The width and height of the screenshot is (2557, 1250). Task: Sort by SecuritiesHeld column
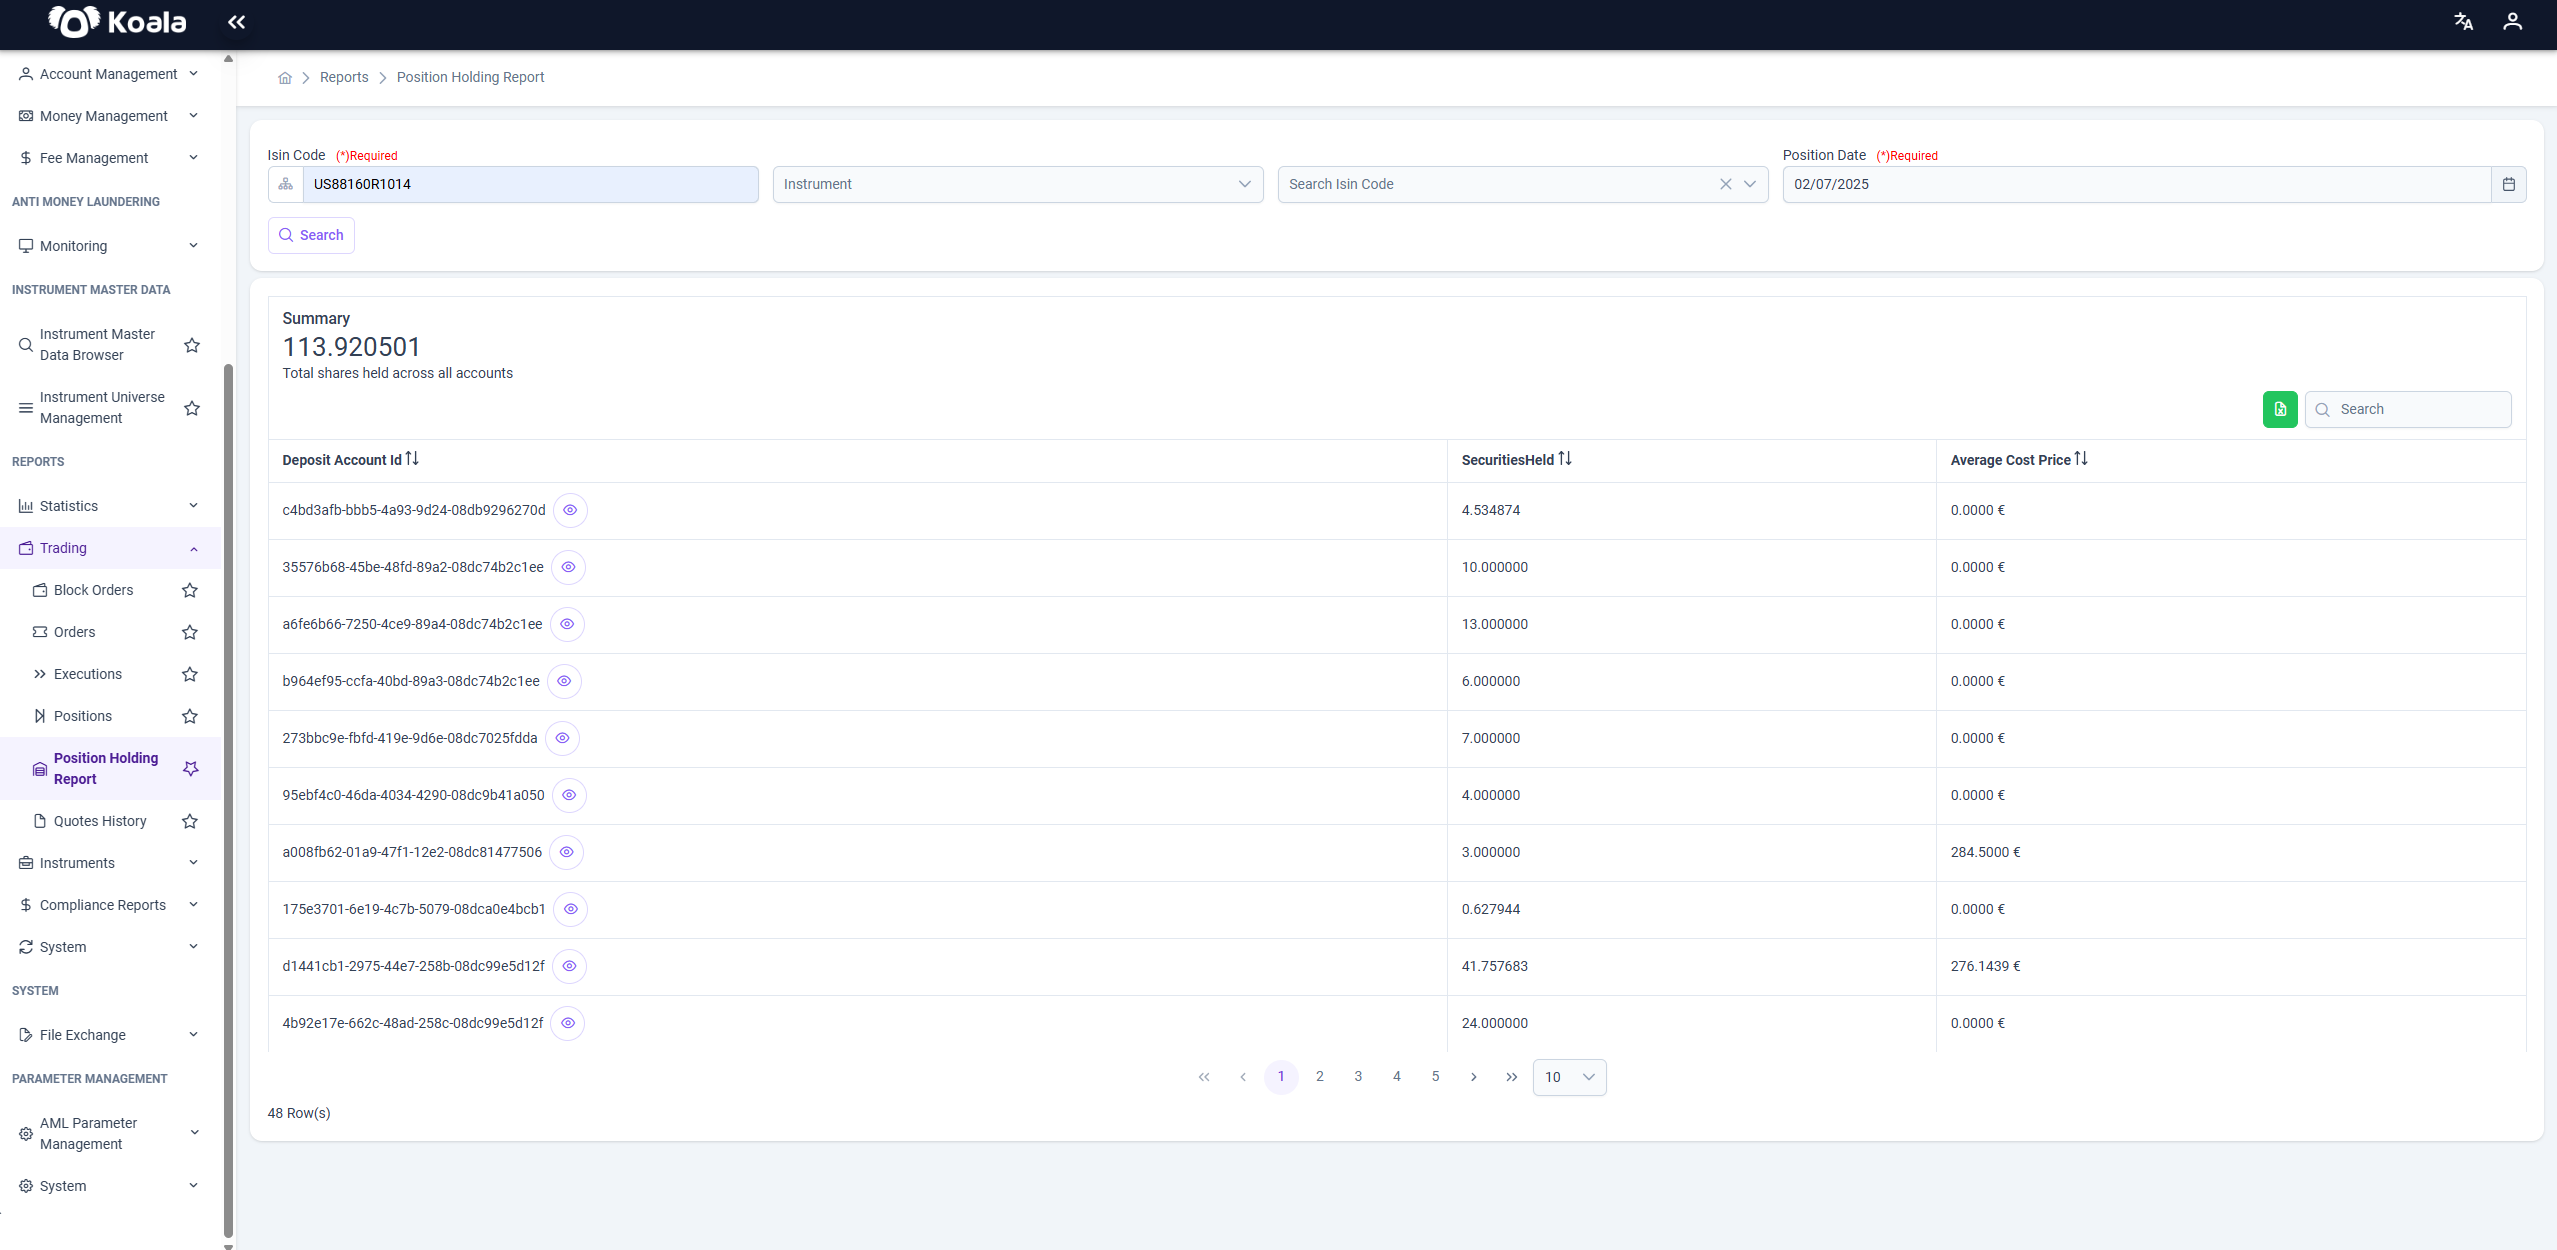pyautogui.click(x=1565, y=459)
